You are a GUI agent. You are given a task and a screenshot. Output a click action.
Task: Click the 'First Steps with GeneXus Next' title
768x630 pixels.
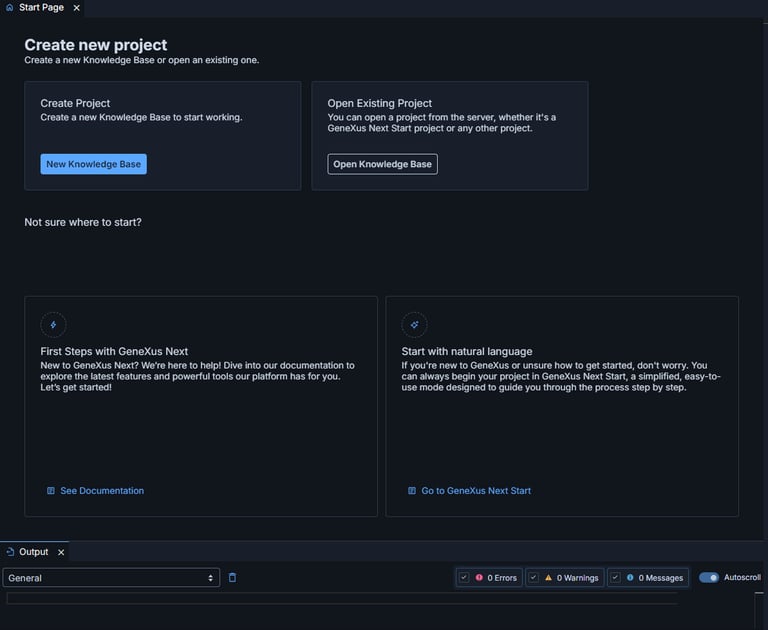click(114, 351)
